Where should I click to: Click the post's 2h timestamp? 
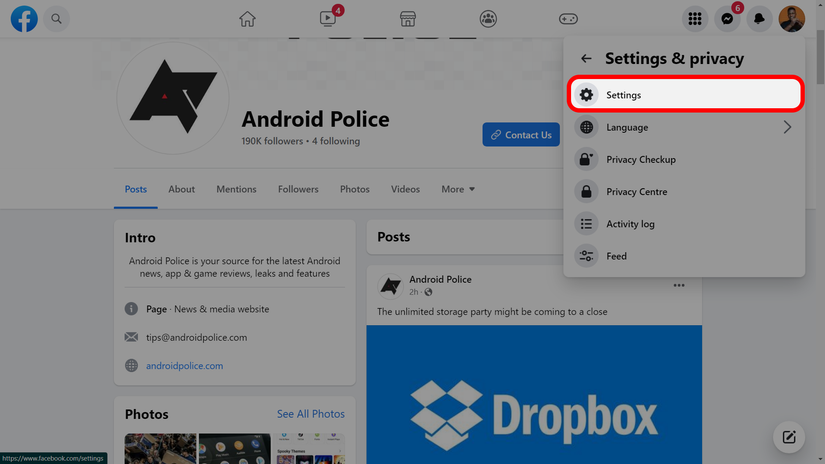414,292
